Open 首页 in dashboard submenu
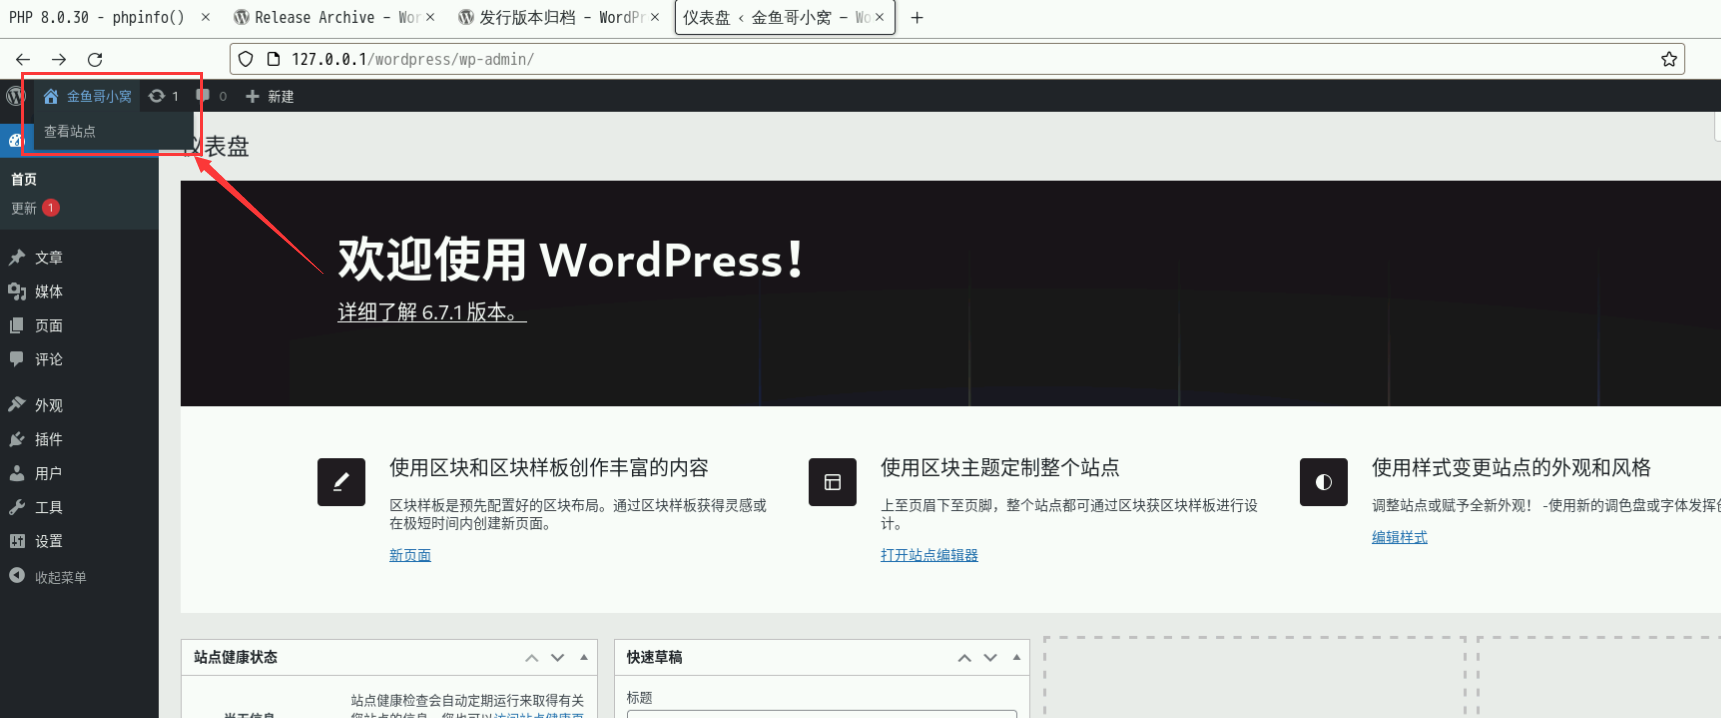Viewport: 1721px width, 718px height. (x=24, y=179)
